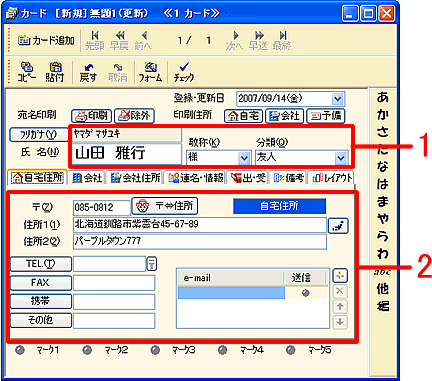Toggle マーク5 marker
This screenshot has height=381, width=432.
tap(291, 350)
